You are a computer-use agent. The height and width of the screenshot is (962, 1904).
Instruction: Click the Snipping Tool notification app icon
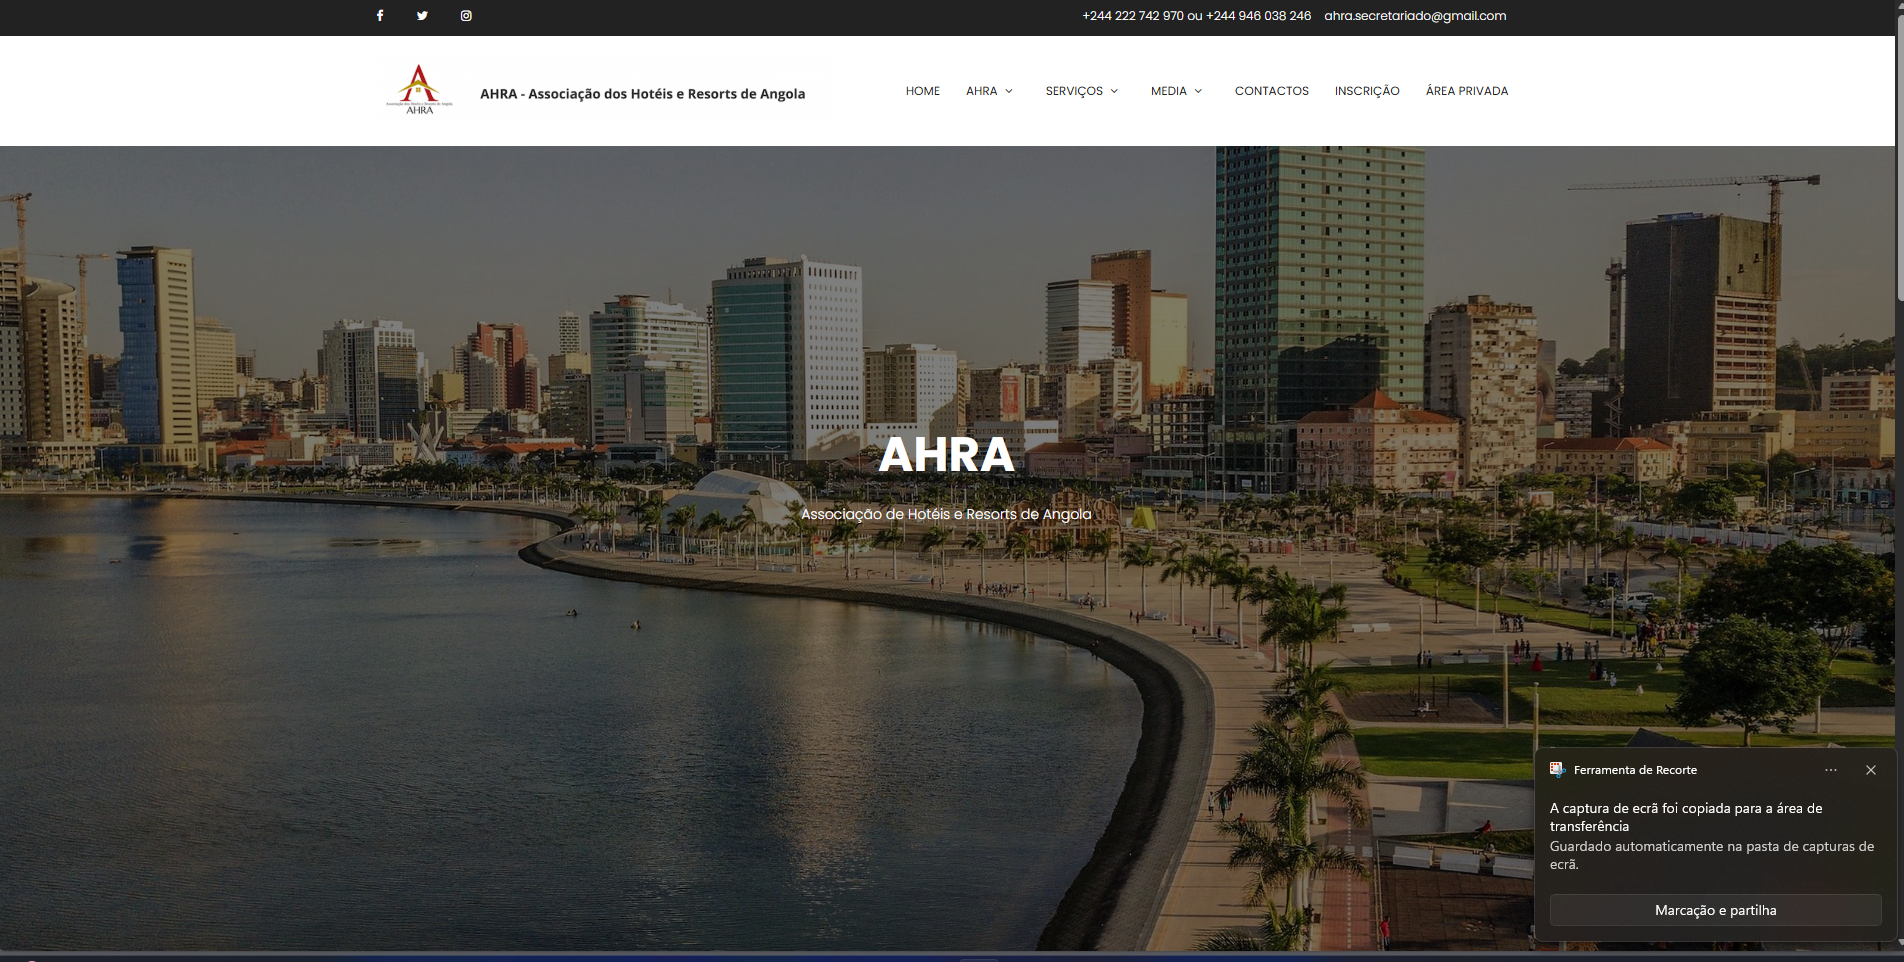(x=1557, y=770)
